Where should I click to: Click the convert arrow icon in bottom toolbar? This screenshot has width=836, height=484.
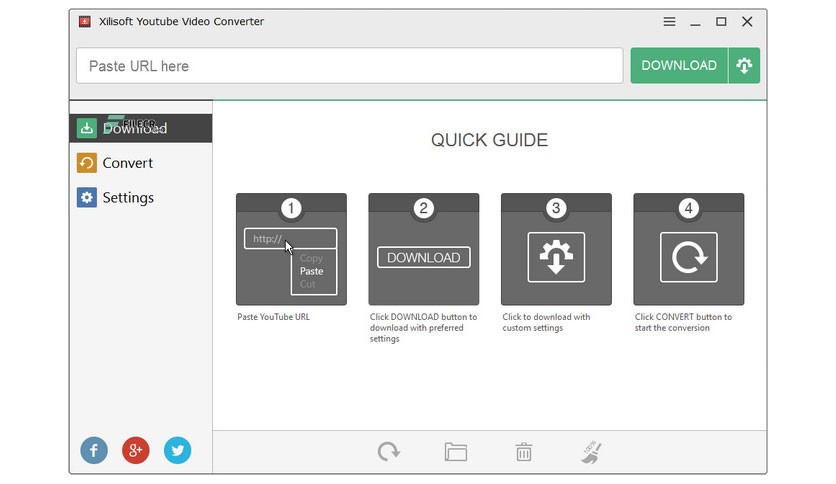point(388,452)
